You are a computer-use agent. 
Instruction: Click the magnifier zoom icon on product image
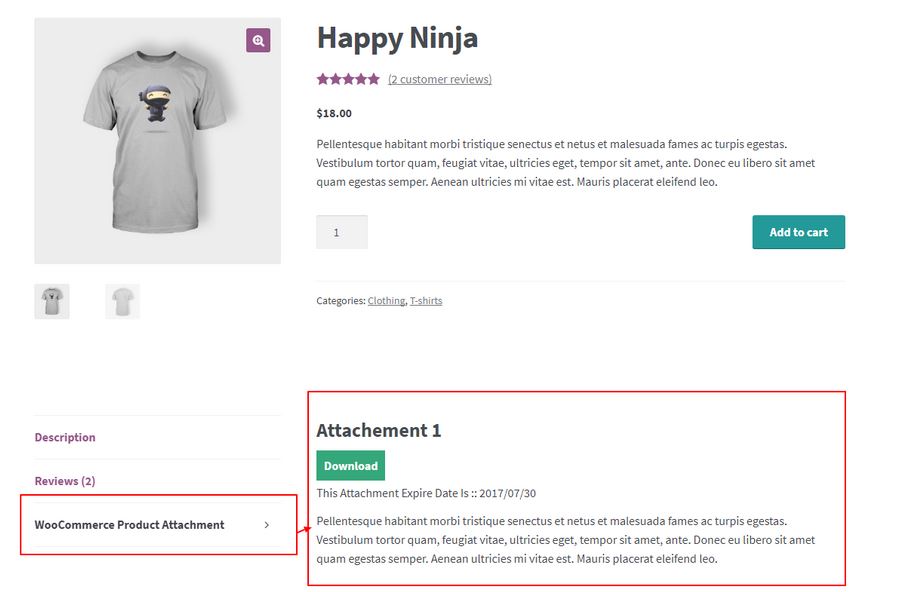(x=258, y=41)
